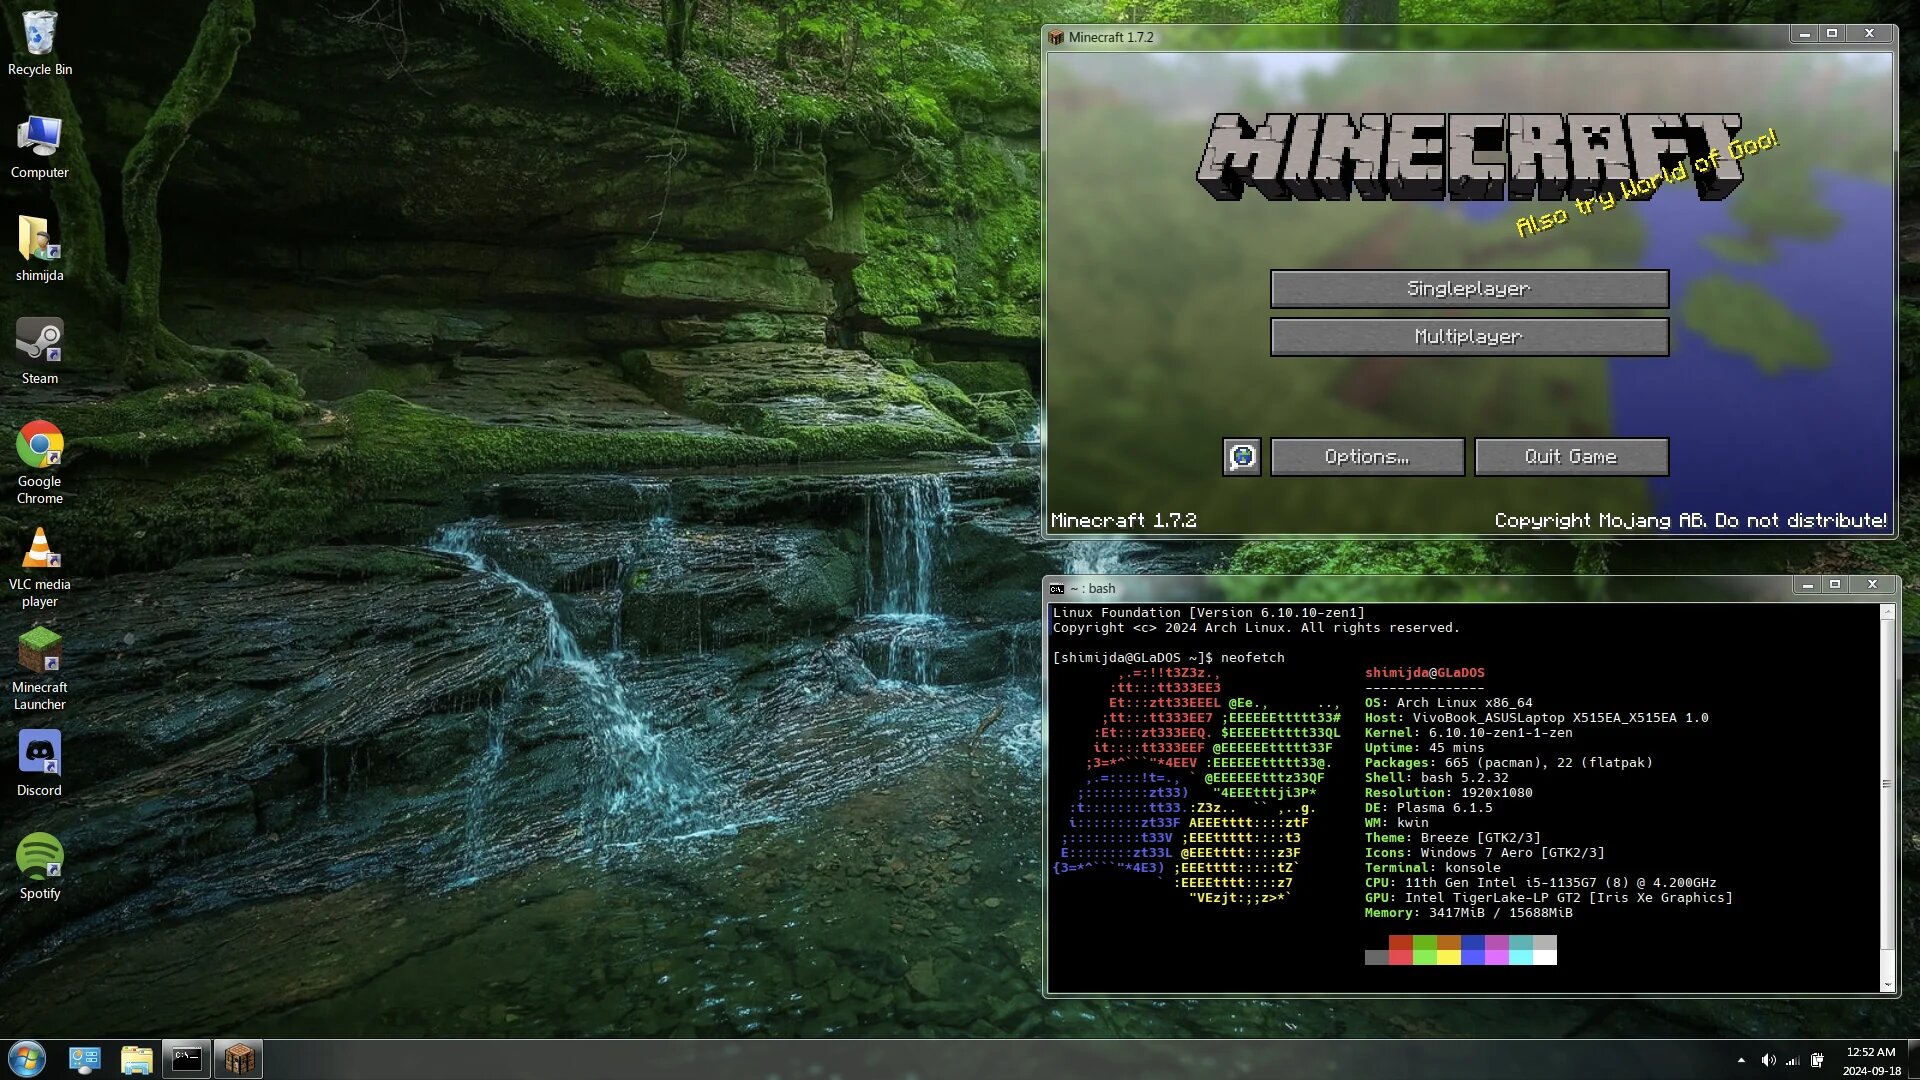Viewport: 1920px width, 1080px height.
Task: Click the bash terminal window title icon
Action: tap(1057, 589)
